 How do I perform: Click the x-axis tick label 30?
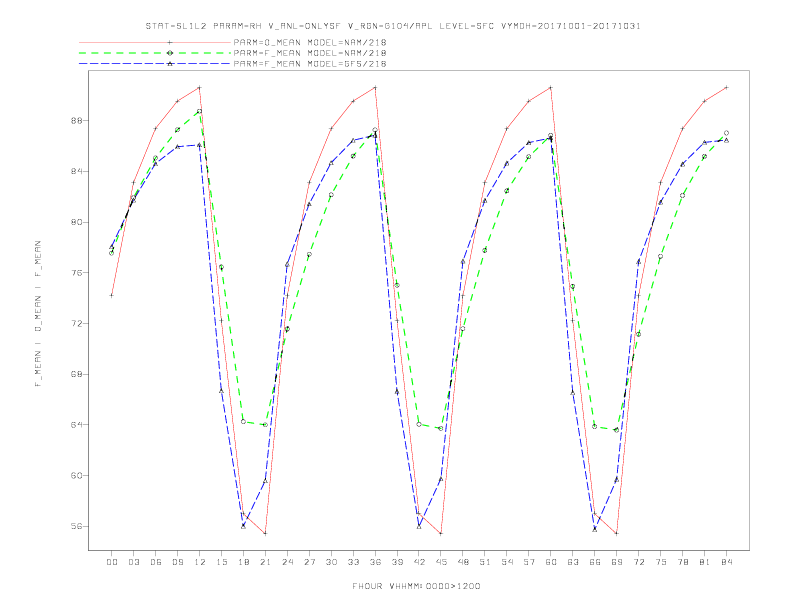point(331,562)
